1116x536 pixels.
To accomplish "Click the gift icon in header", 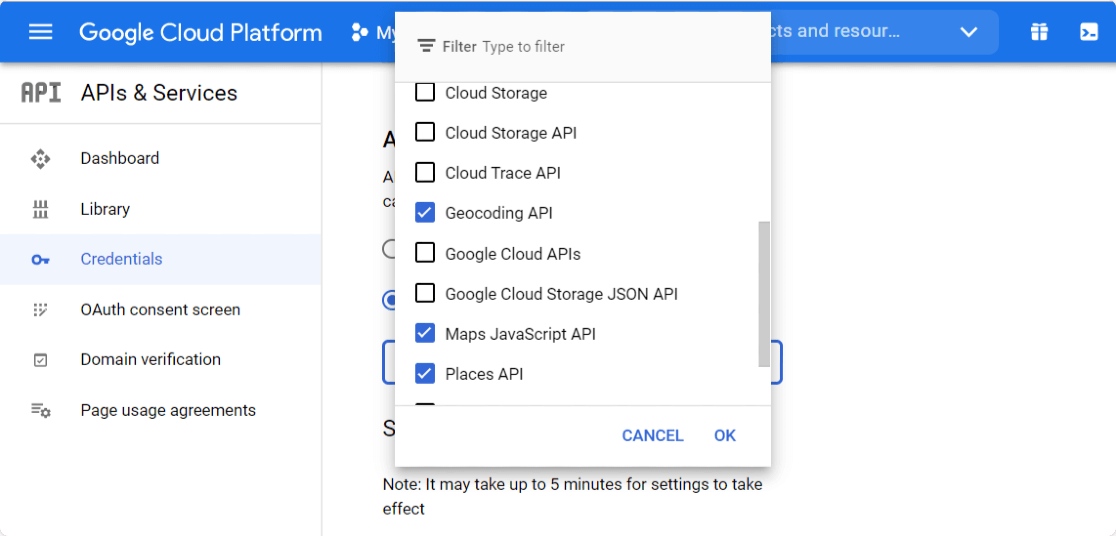I will click(x=1039, y=32).
